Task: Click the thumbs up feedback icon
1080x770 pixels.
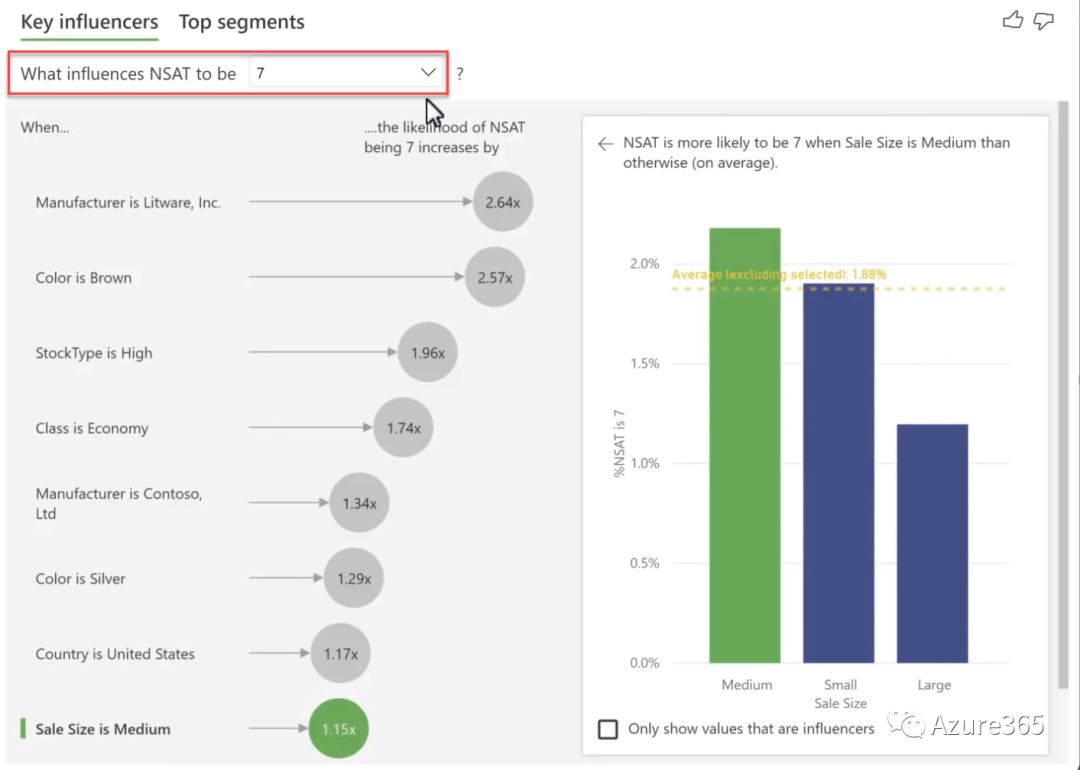Action: (x=1013, y=20)
